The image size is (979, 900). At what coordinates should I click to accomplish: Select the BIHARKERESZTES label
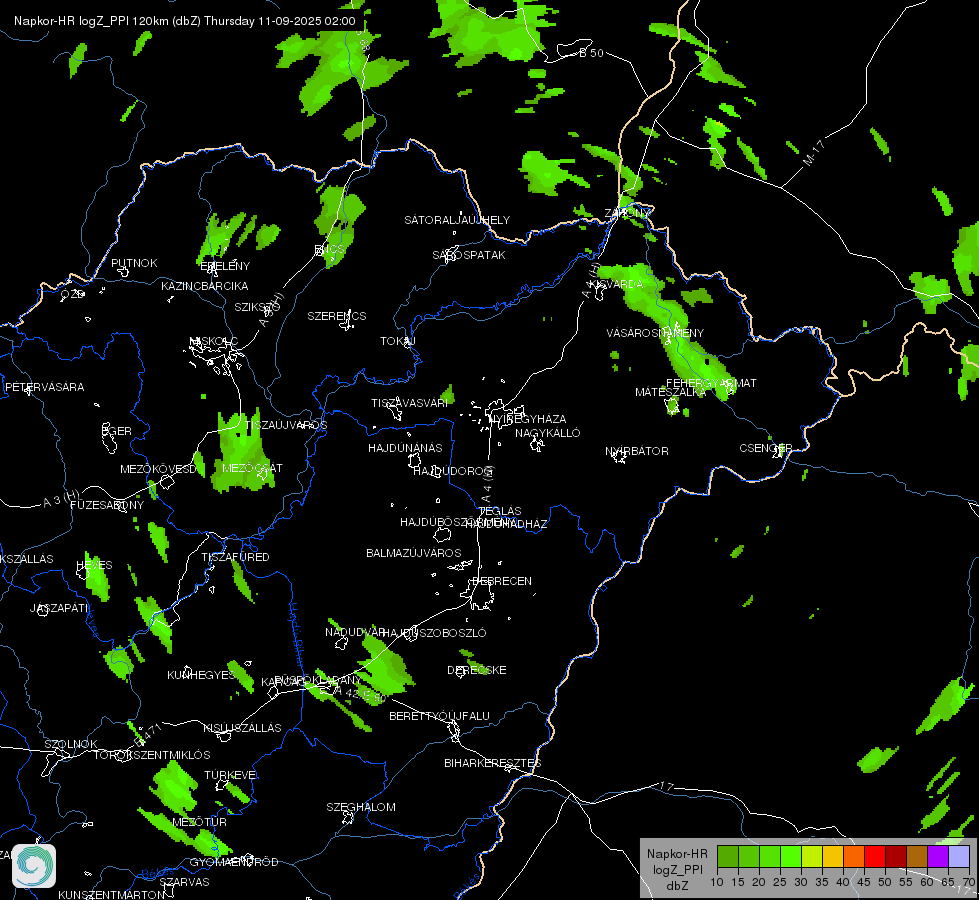click(x=493, y=763)
